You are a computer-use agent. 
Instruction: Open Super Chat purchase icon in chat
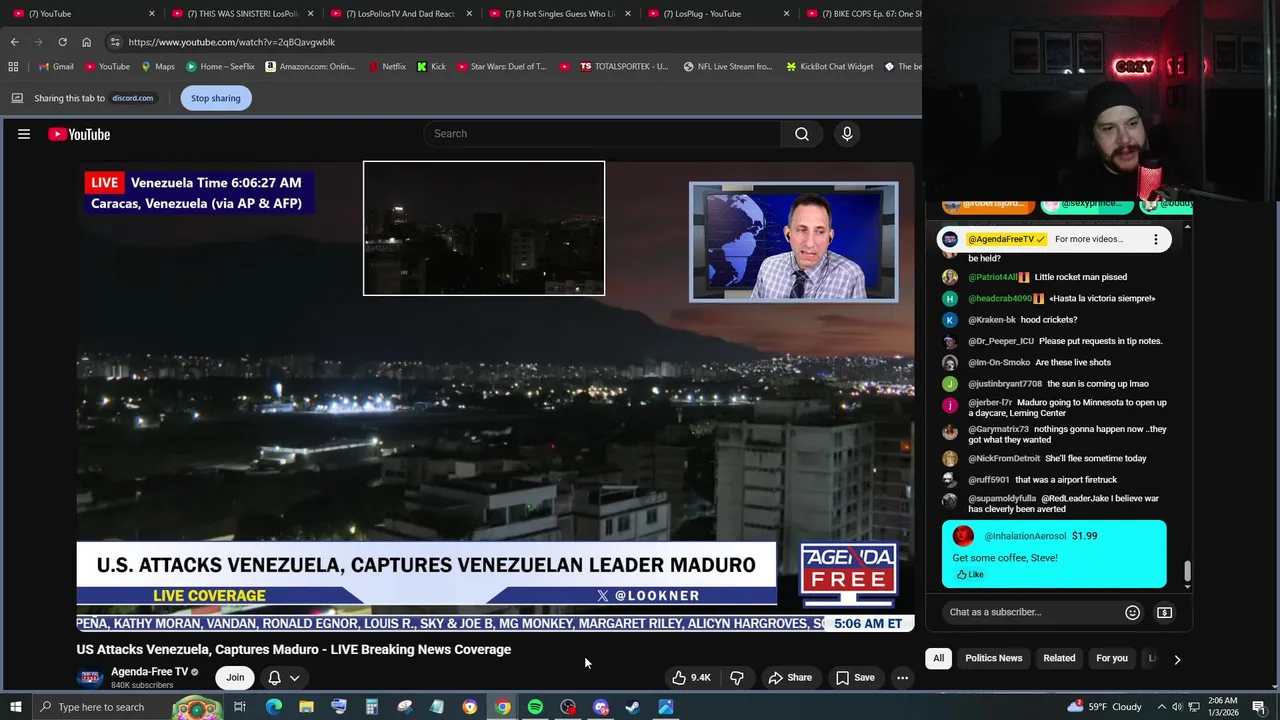1164,612
